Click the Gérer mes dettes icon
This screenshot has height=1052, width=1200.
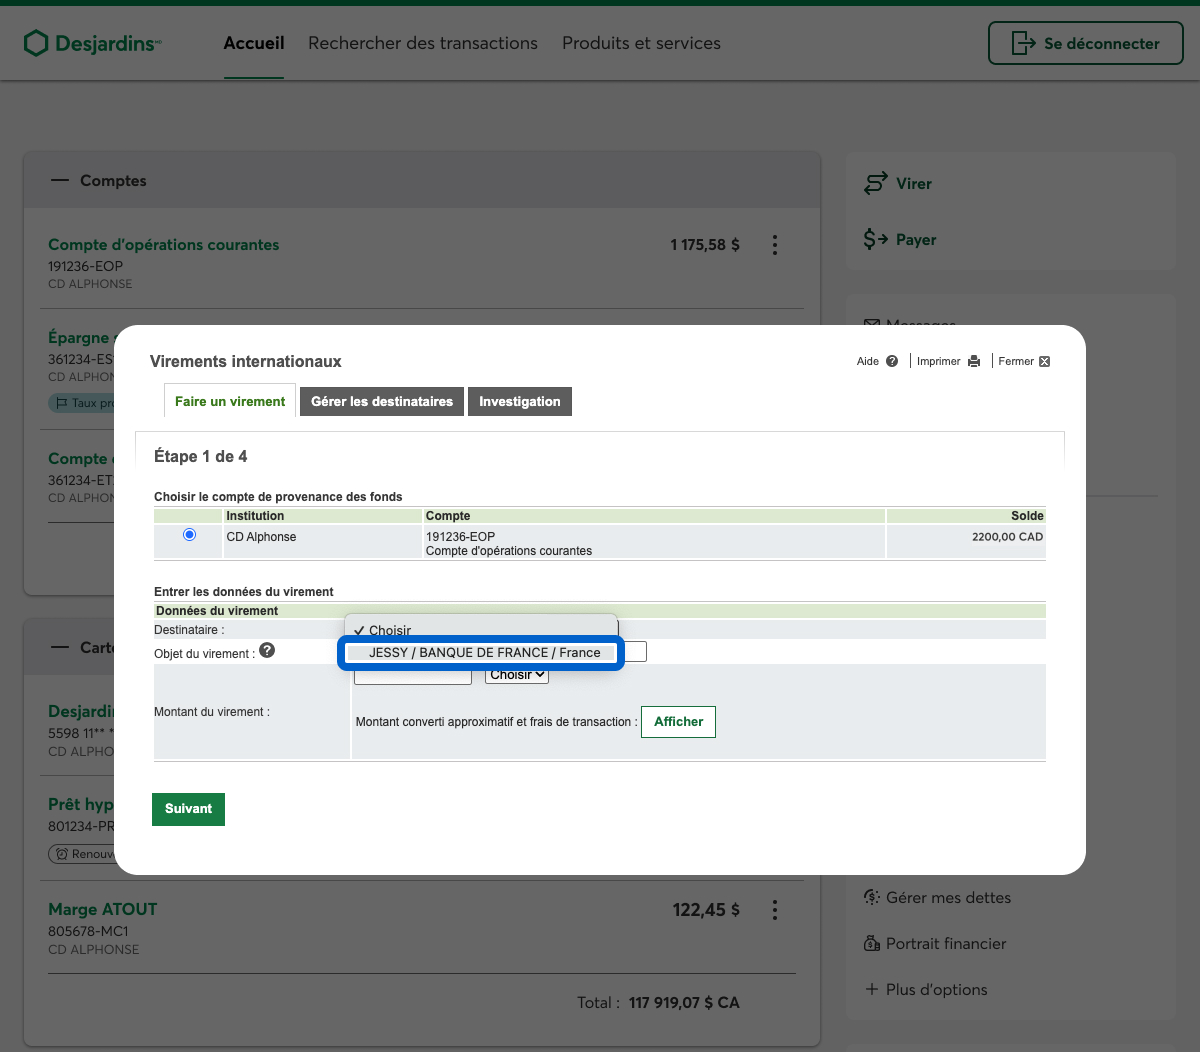(872, 897)
